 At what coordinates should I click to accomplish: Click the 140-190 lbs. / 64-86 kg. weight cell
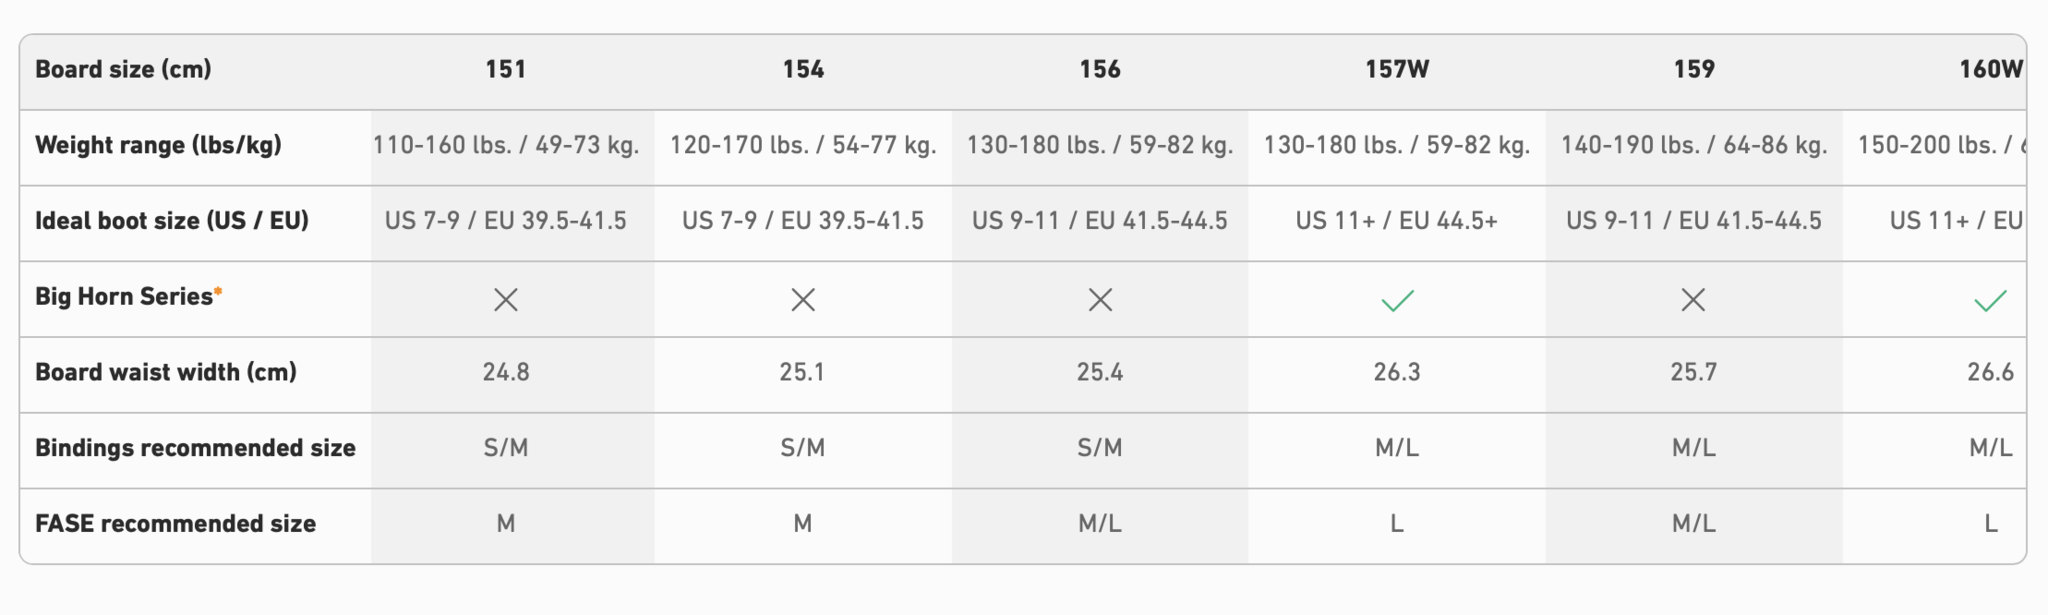(1693, 145)
